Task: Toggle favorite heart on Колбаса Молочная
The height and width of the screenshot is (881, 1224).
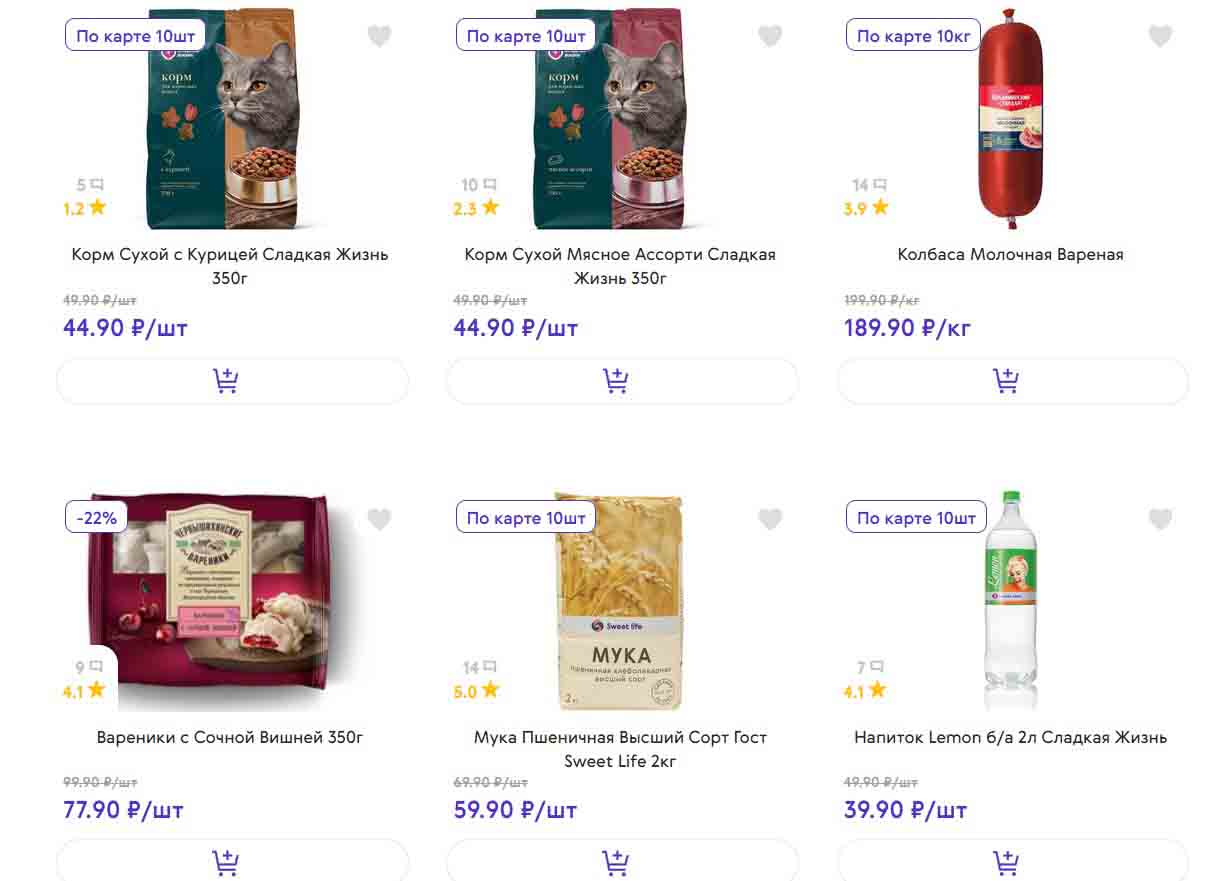Action: pos(1159,37)
